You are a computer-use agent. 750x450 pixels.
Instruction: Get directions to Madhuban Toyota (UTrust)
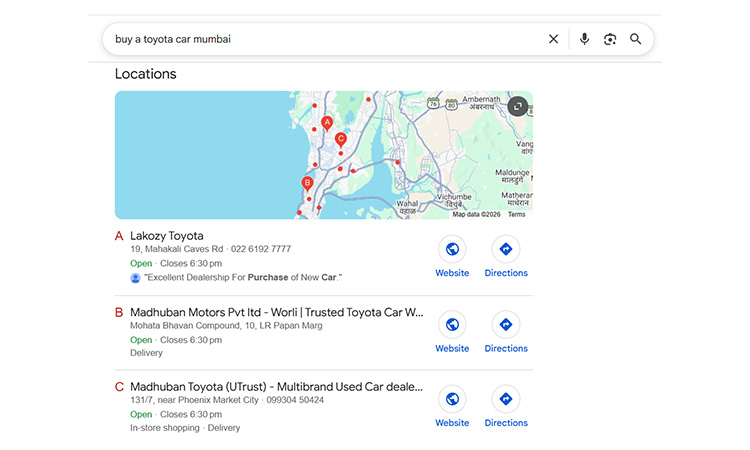click(x=506, y=399)
